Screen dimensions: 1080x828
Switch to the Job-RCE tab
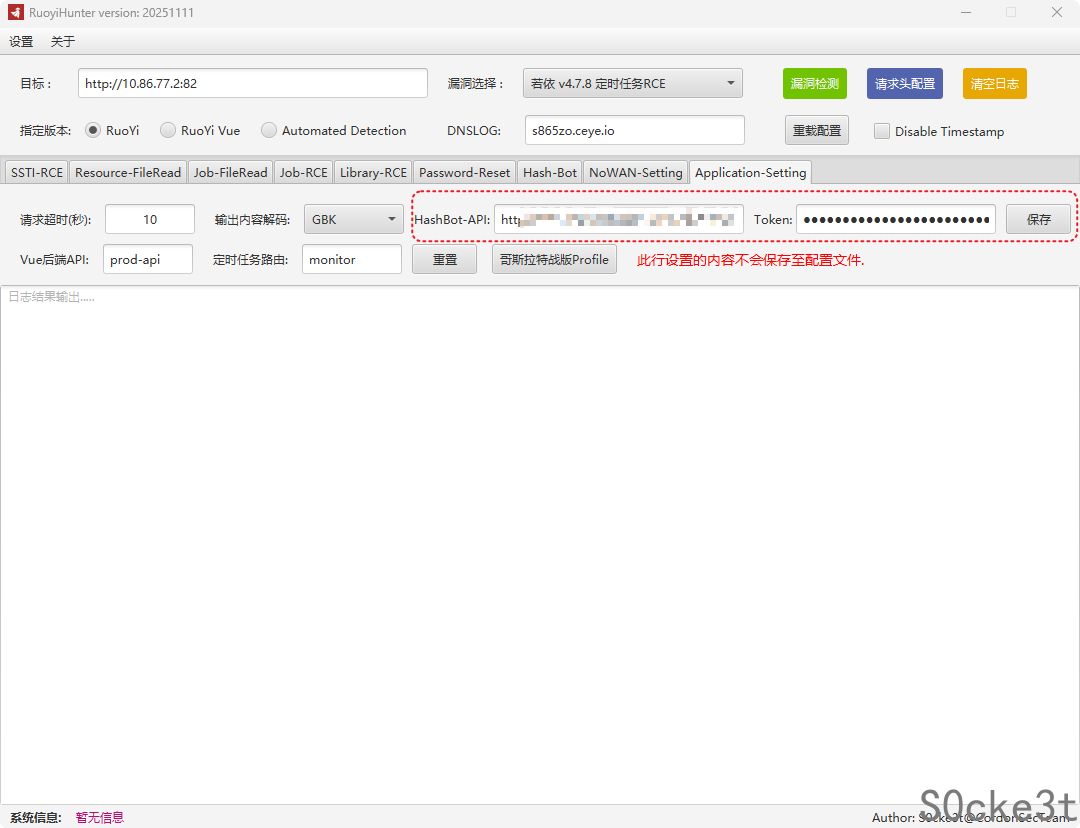304,172
